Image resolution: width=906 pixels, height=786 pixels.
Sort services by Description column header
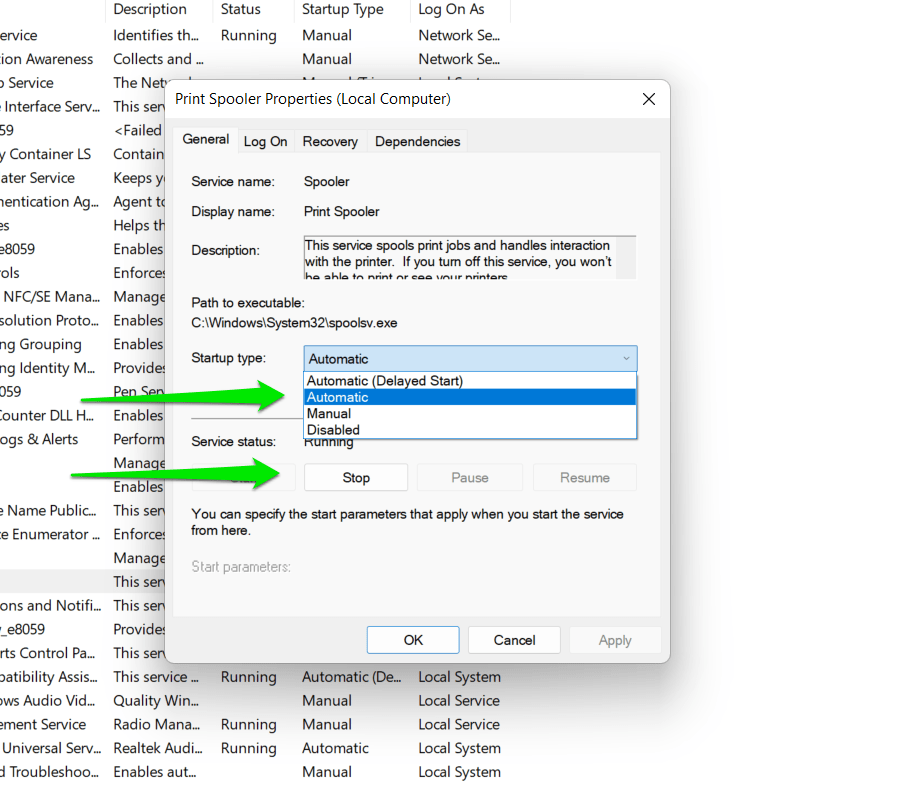pyautogui.click(x=150, y=9)
